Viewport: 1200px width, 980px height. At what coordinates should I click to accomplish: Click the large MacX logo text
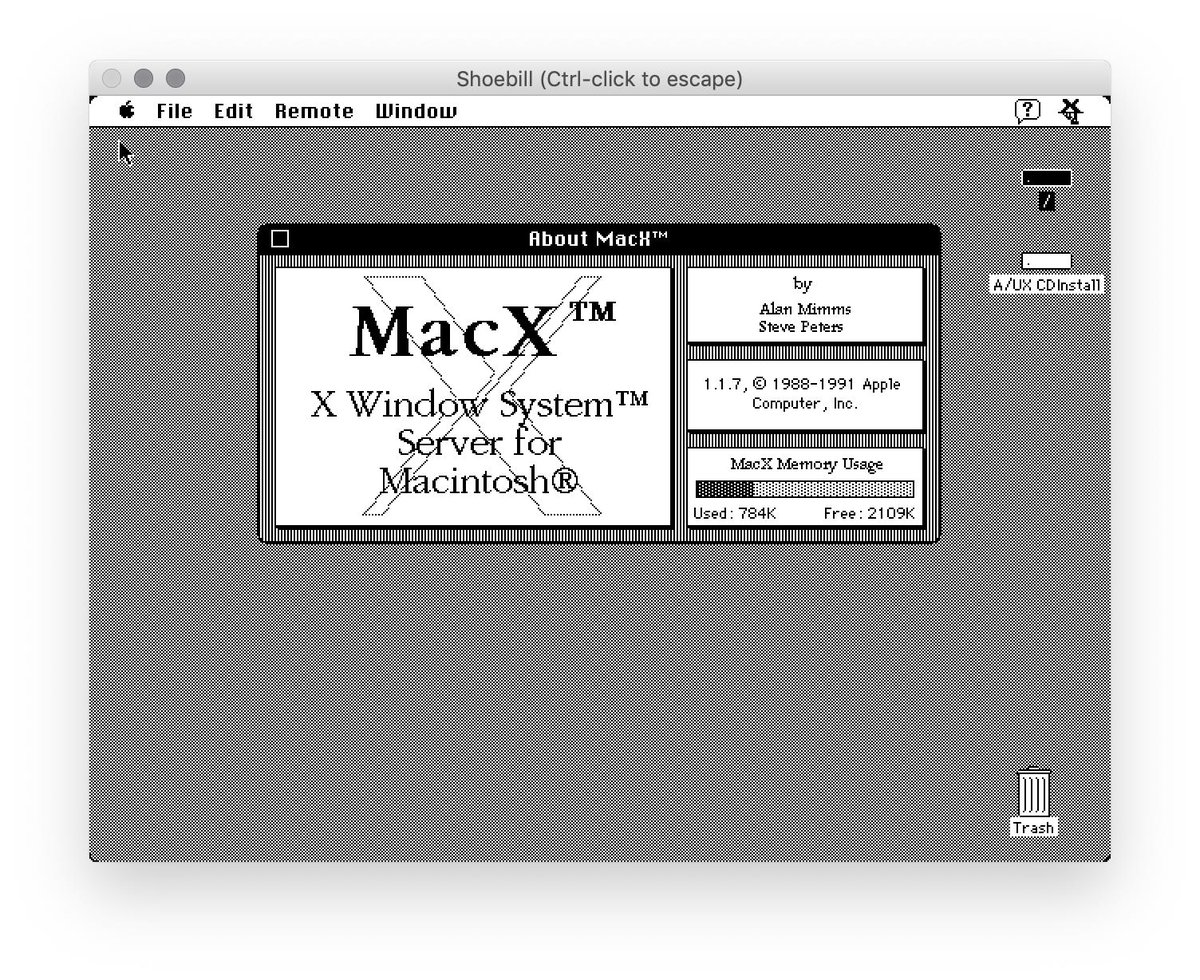click(483, 331)
